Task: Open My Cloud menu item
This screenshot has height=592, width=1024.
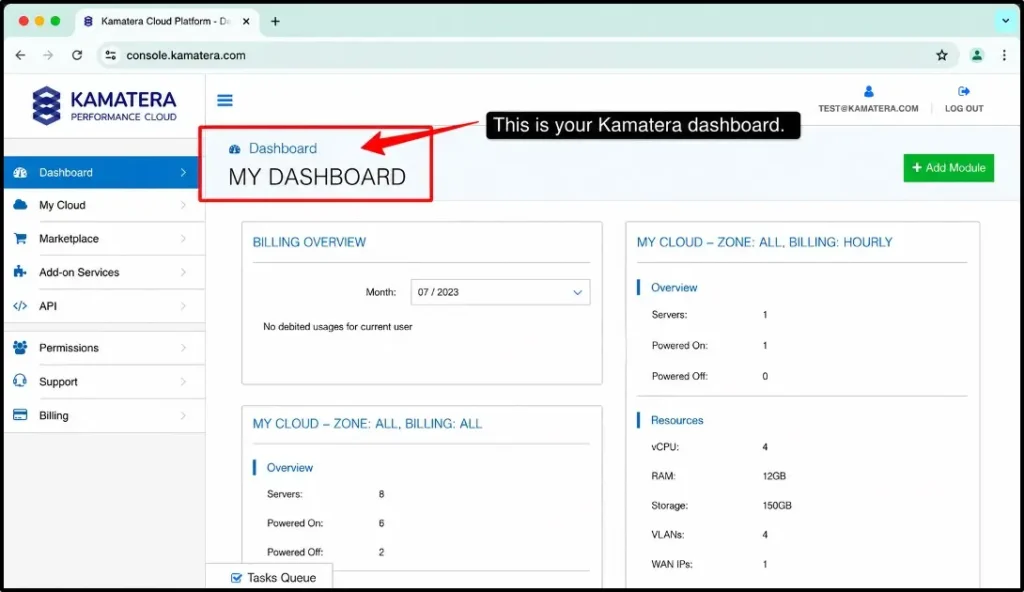Action: [x=104, y=205]
